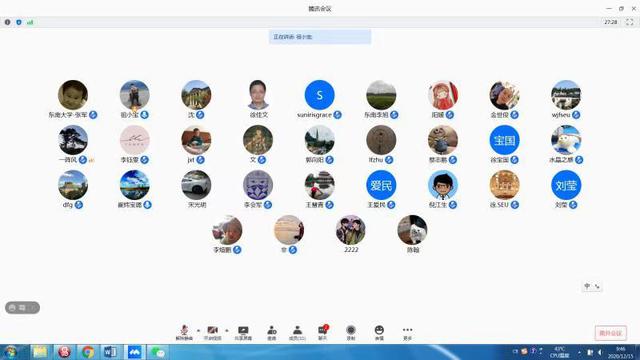Viewport: 640px width, 360px height.
Task: Open the chat icon with red badge
Action: tap(323, 333)
